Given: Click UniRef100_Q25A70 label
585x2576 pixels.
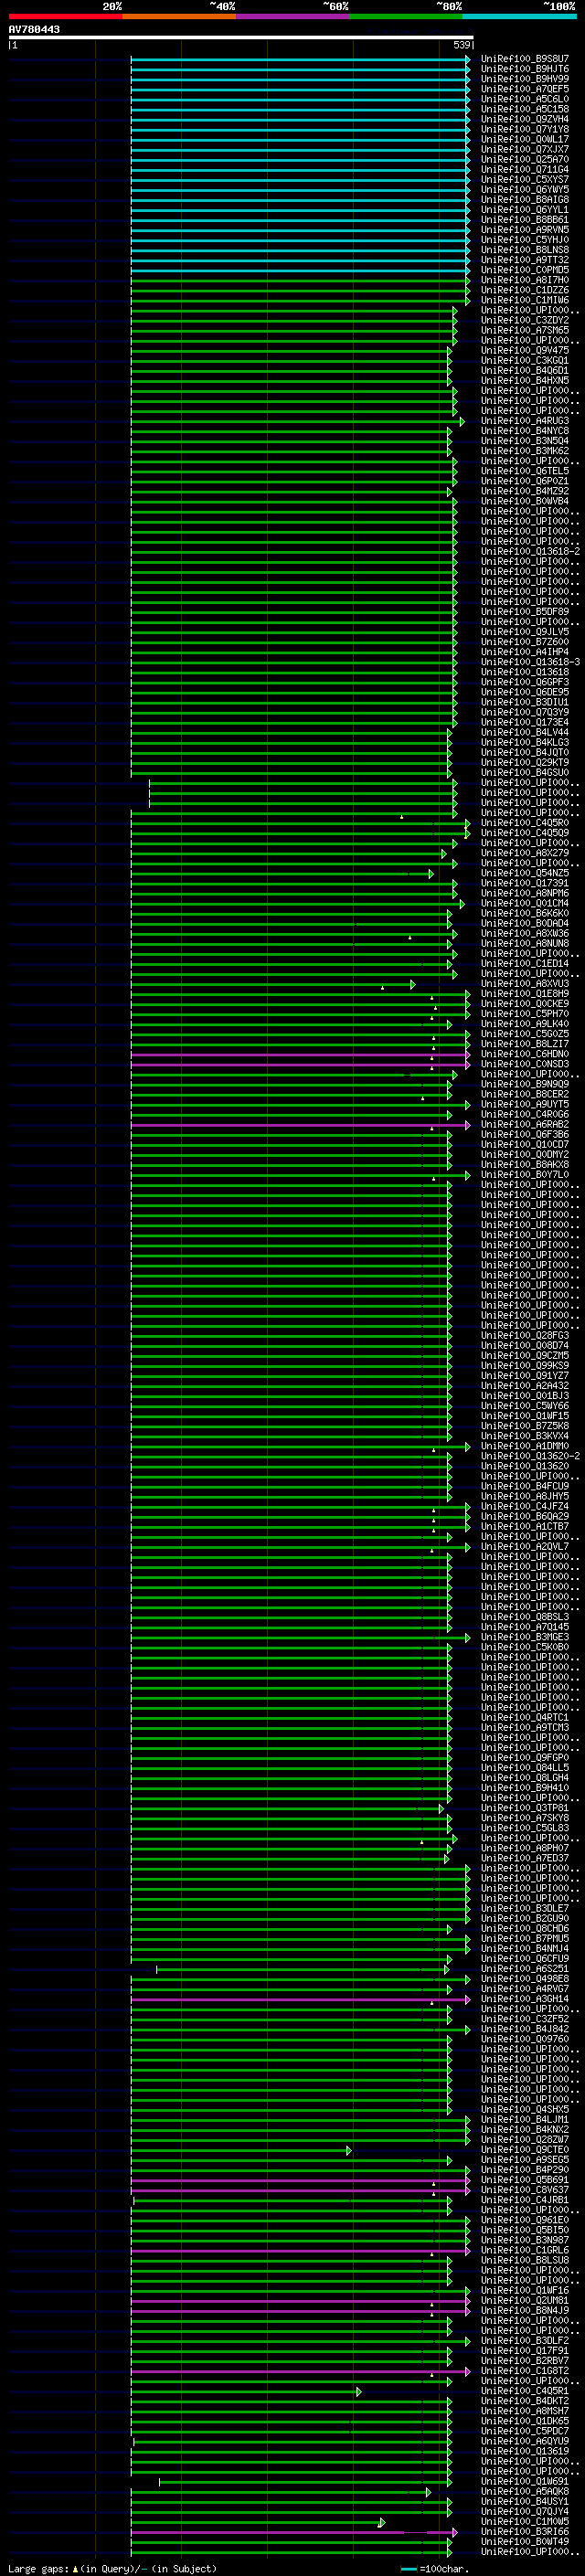Looking at the screenshot, I should pos(525,159).
